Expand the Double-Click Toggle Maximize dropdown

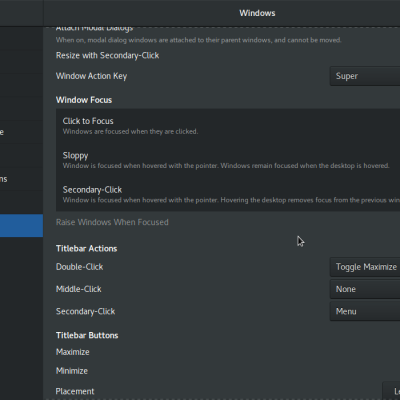coord(365,267)
